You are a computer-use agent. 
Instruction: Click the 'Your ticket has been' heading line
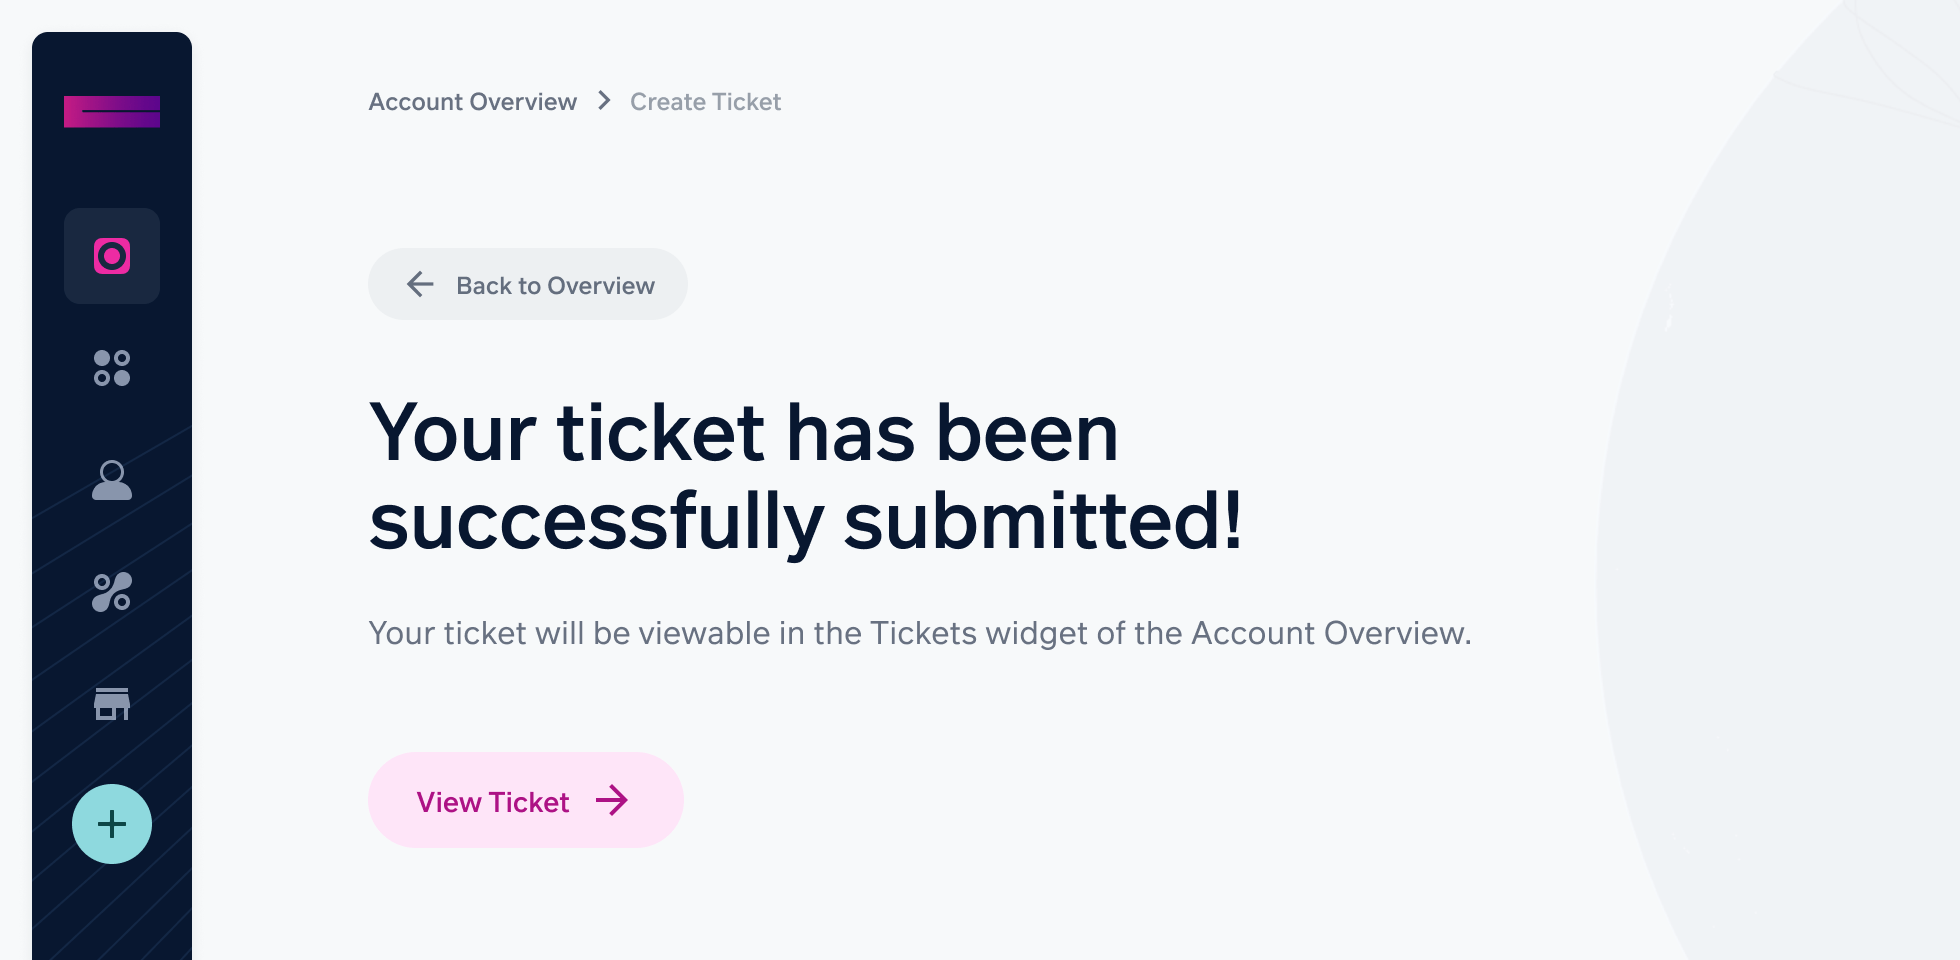click(744, 432)
